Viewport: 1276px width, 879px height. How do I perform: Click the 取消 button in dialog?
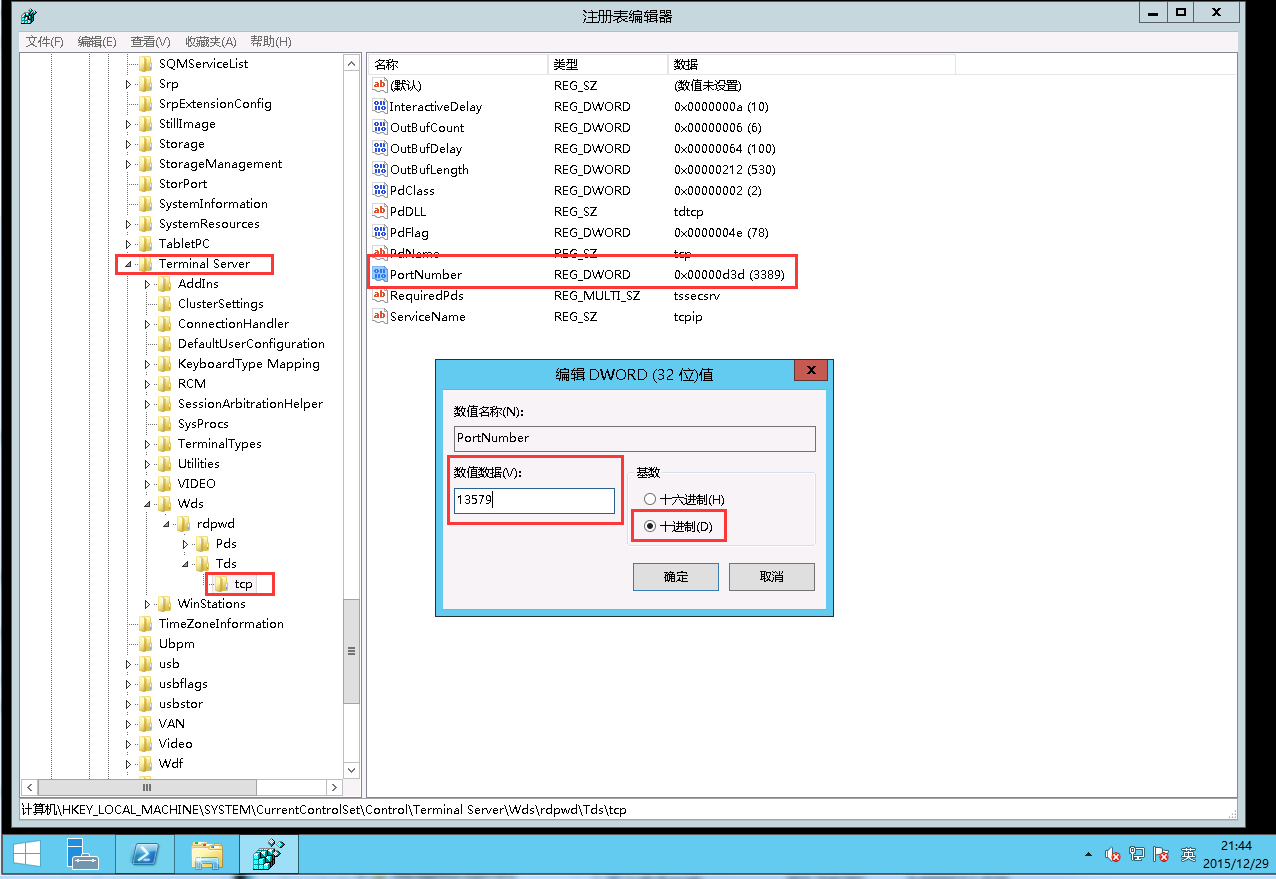(771, 577)
